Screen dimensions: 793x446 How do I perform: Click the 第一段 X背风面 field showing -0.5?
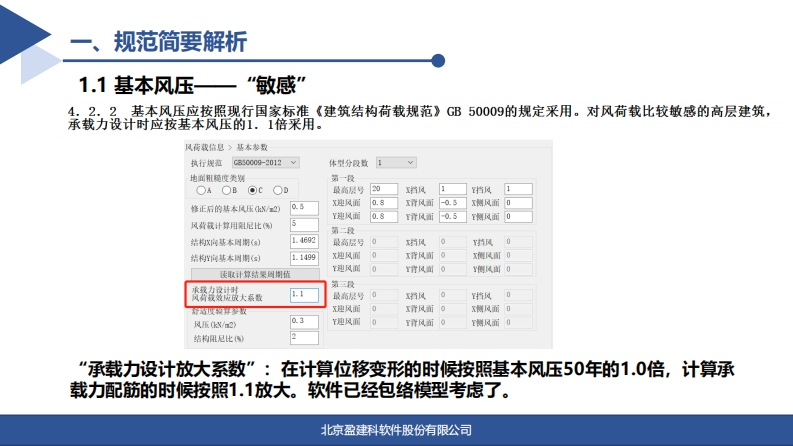point(453,202)
